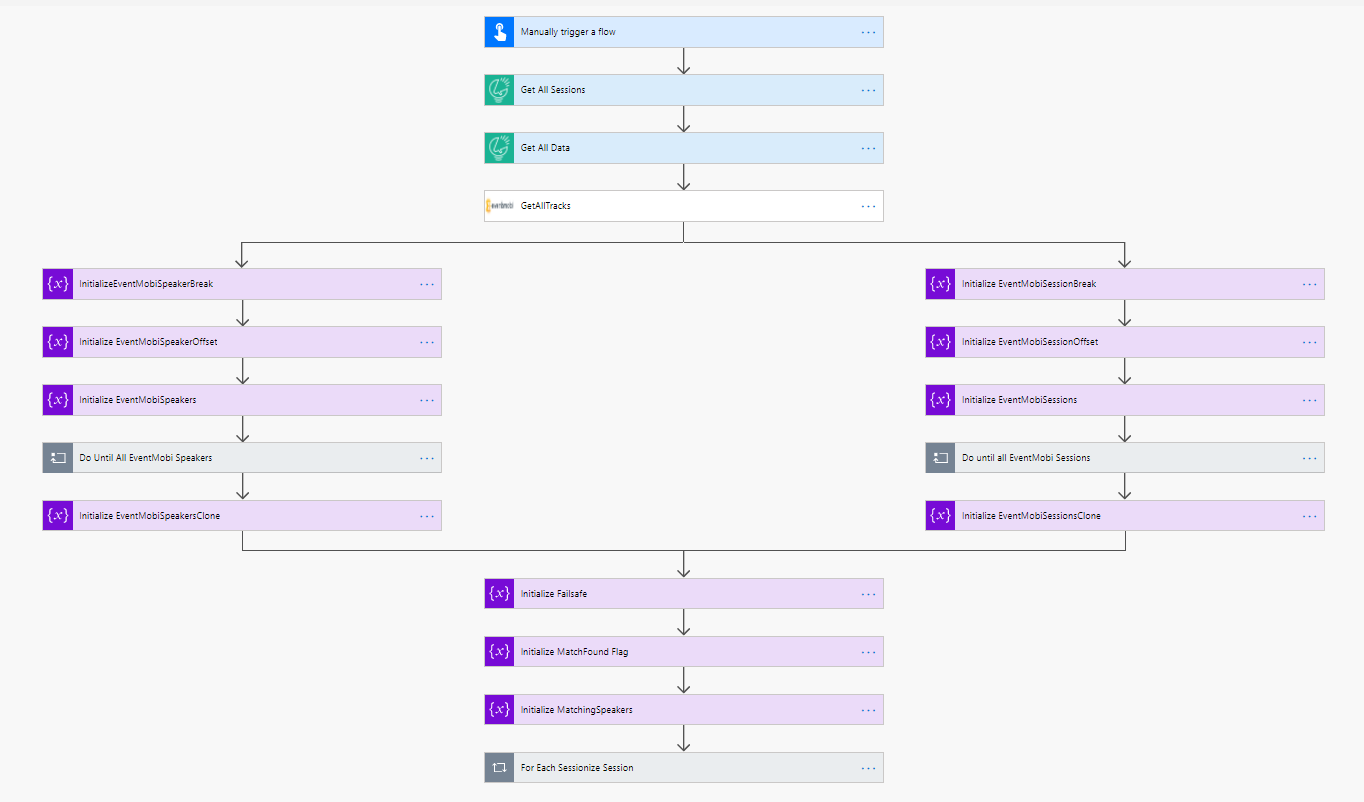Image resolution: width=1364 pixels, height=802 pixels.
Task: Click the GetAllTracks EventMobi logo icon
Action: 499,206
